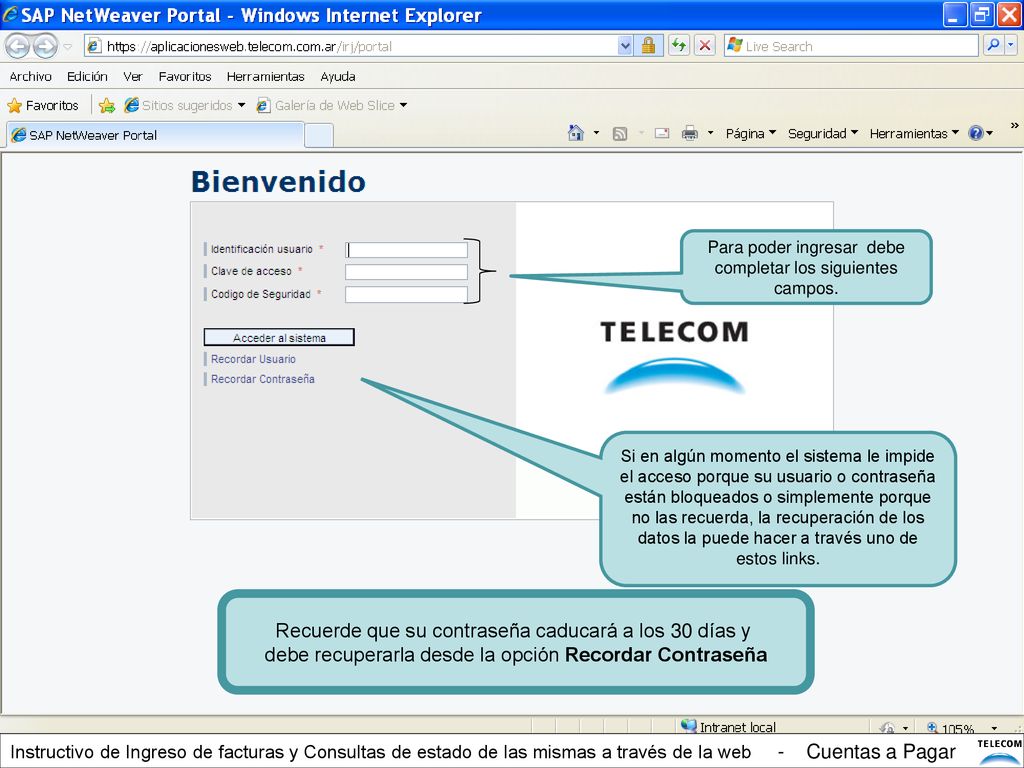Click the Internet Explorer title bar icon
Image resolution: width=1024 pixels, height=768 pixels.
pos(9,14)
